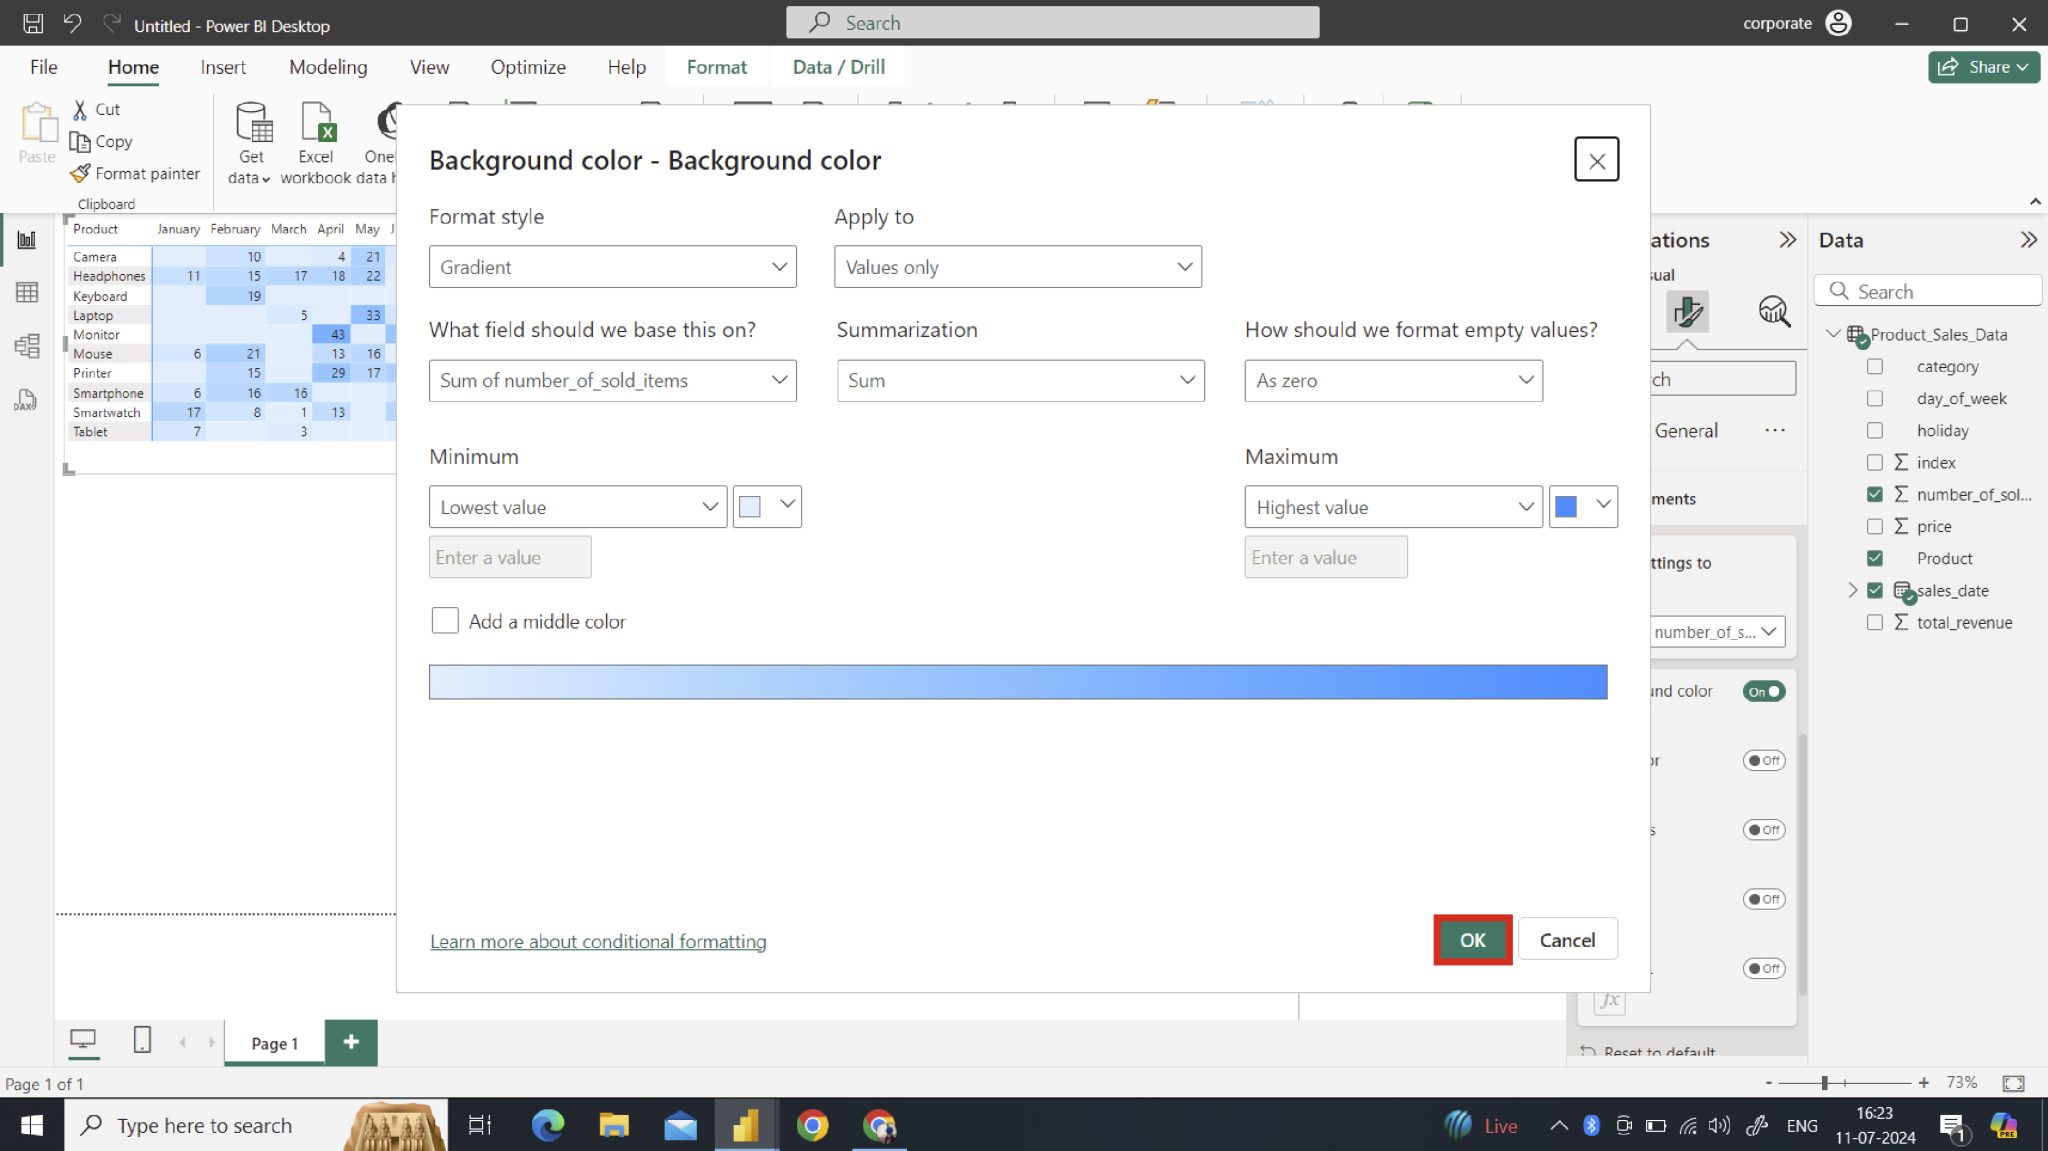Viewport: 2048px width, 1151px height.
Task: Check the total_revenue field checkbox
Action: [1876, 622]
